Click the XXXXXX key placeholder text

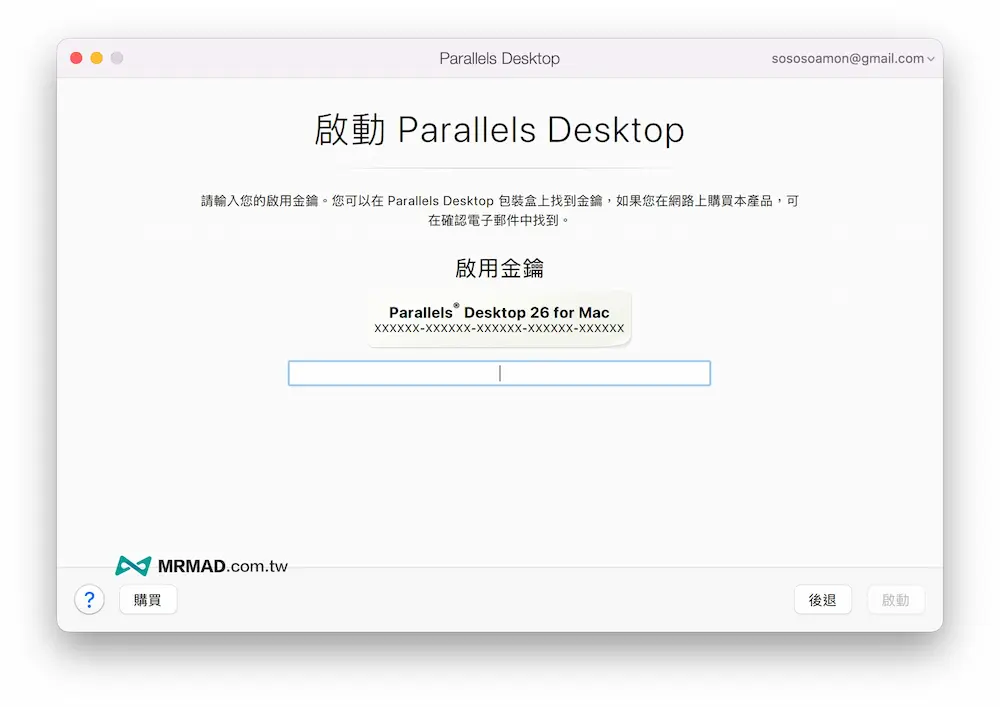coord(499,328)
